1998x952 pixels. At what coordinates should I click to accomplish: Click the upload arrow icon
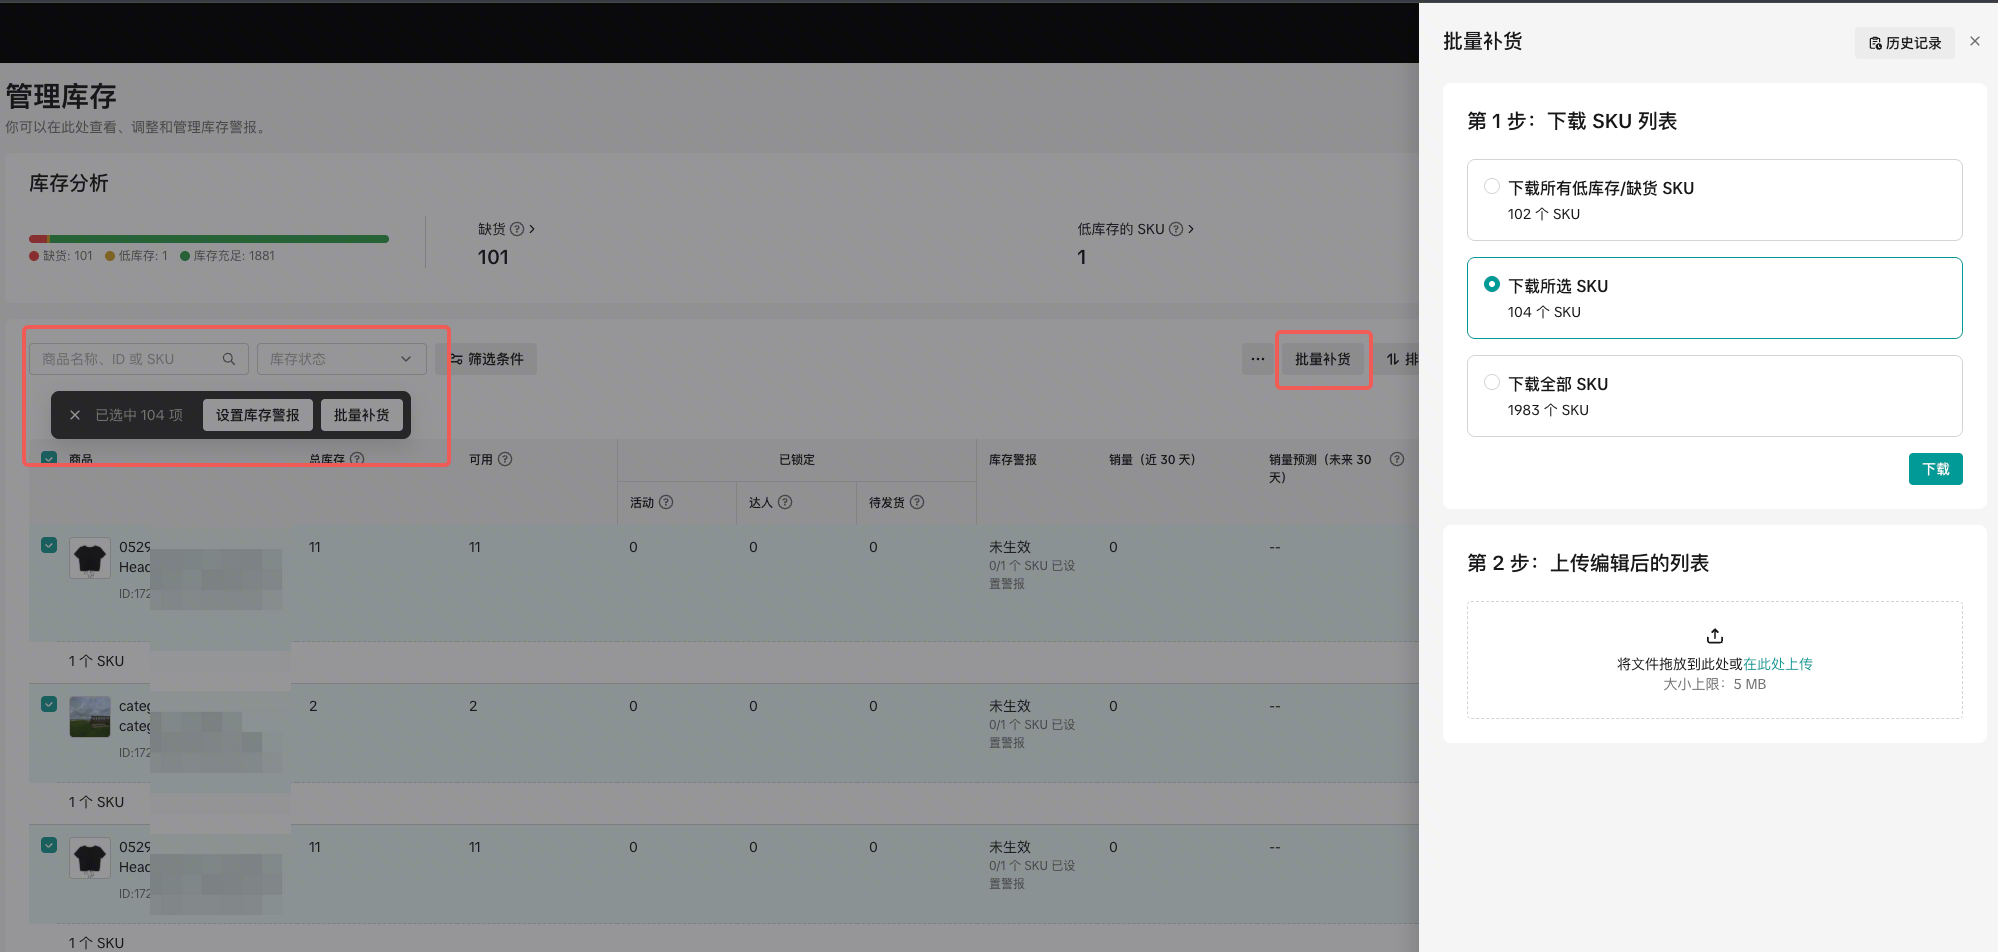click(x=1714, y=636)
